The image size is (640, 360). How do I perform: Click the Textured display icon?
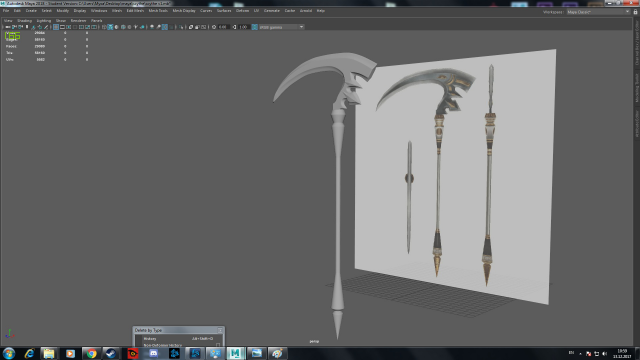click(129, 27)
